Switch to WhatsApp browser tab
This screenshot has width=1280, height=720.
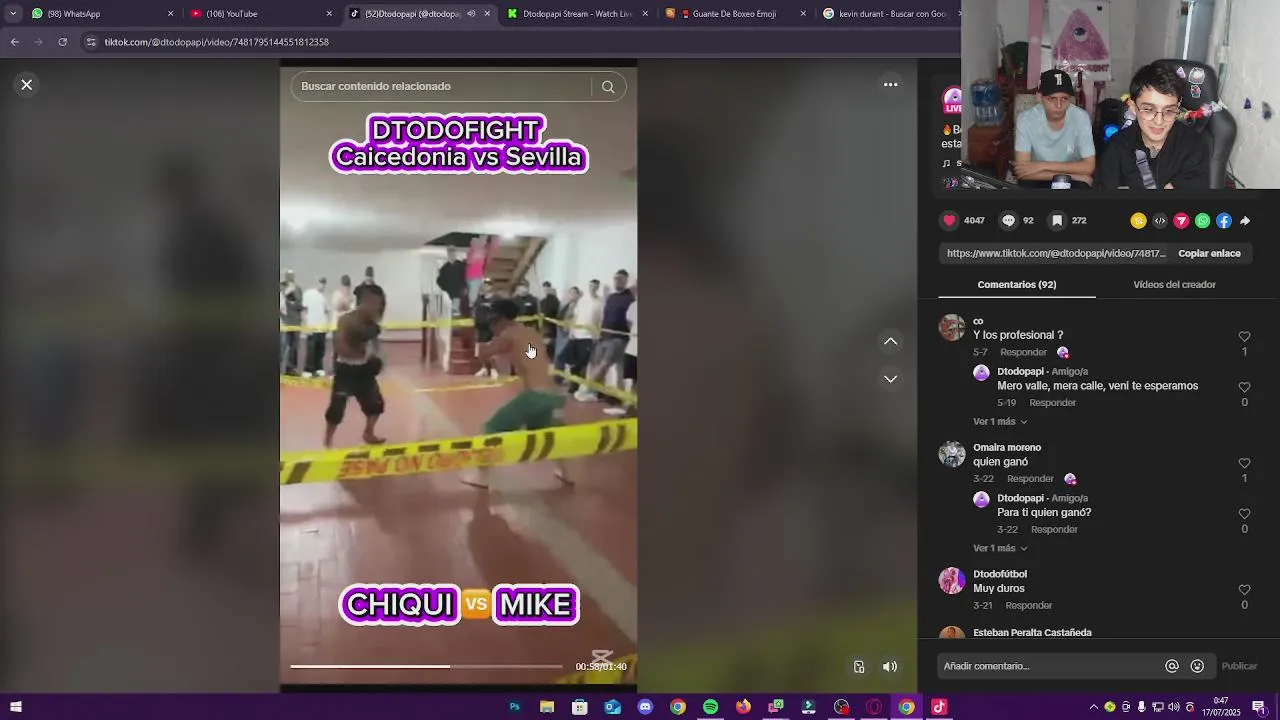click(x=100, y=14)
